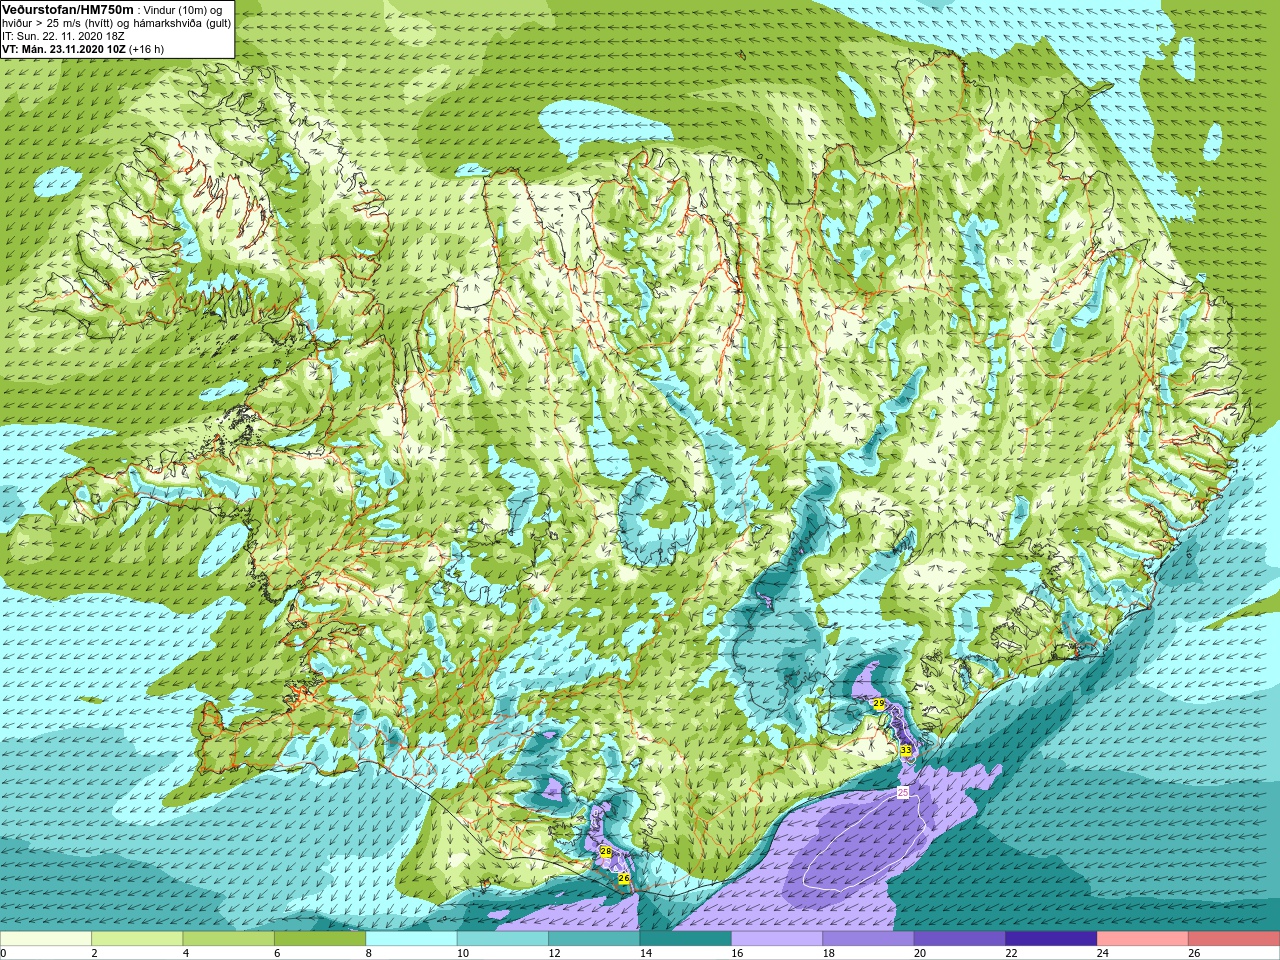Click the Veðurstofan/HM750m title text

(68, 9)
